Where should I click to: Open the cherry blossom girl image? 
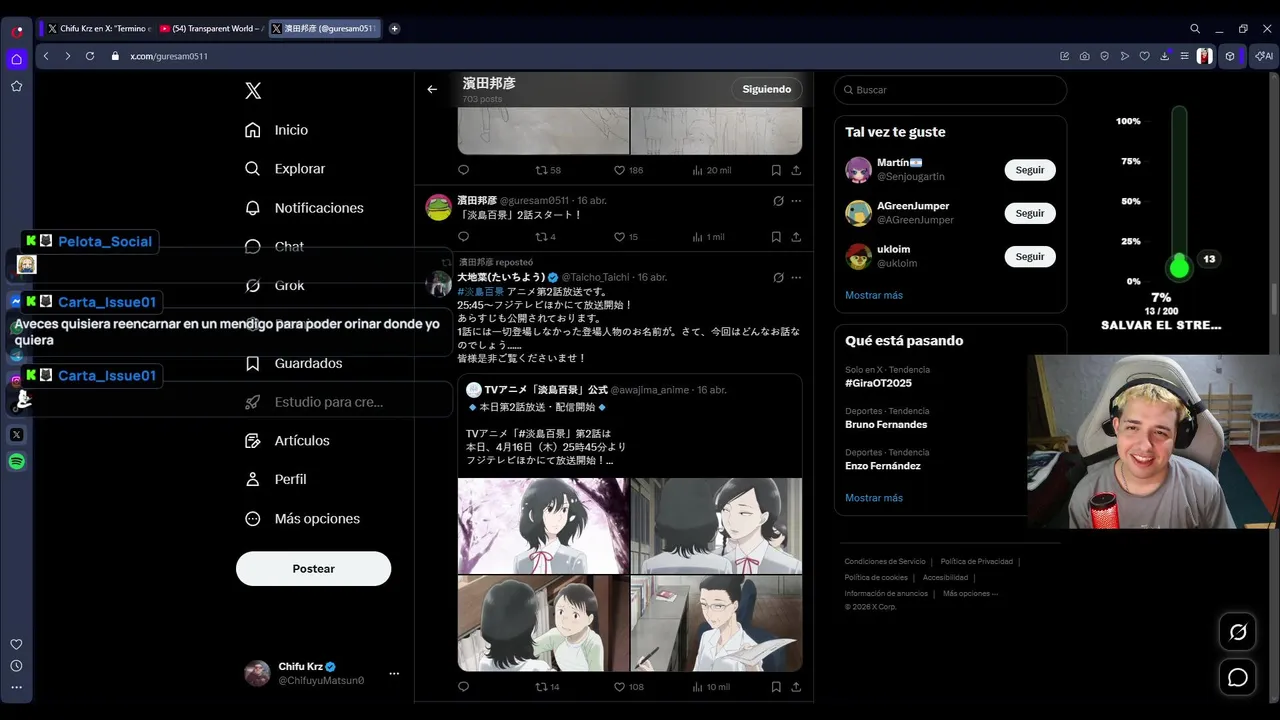click(543, 525)
